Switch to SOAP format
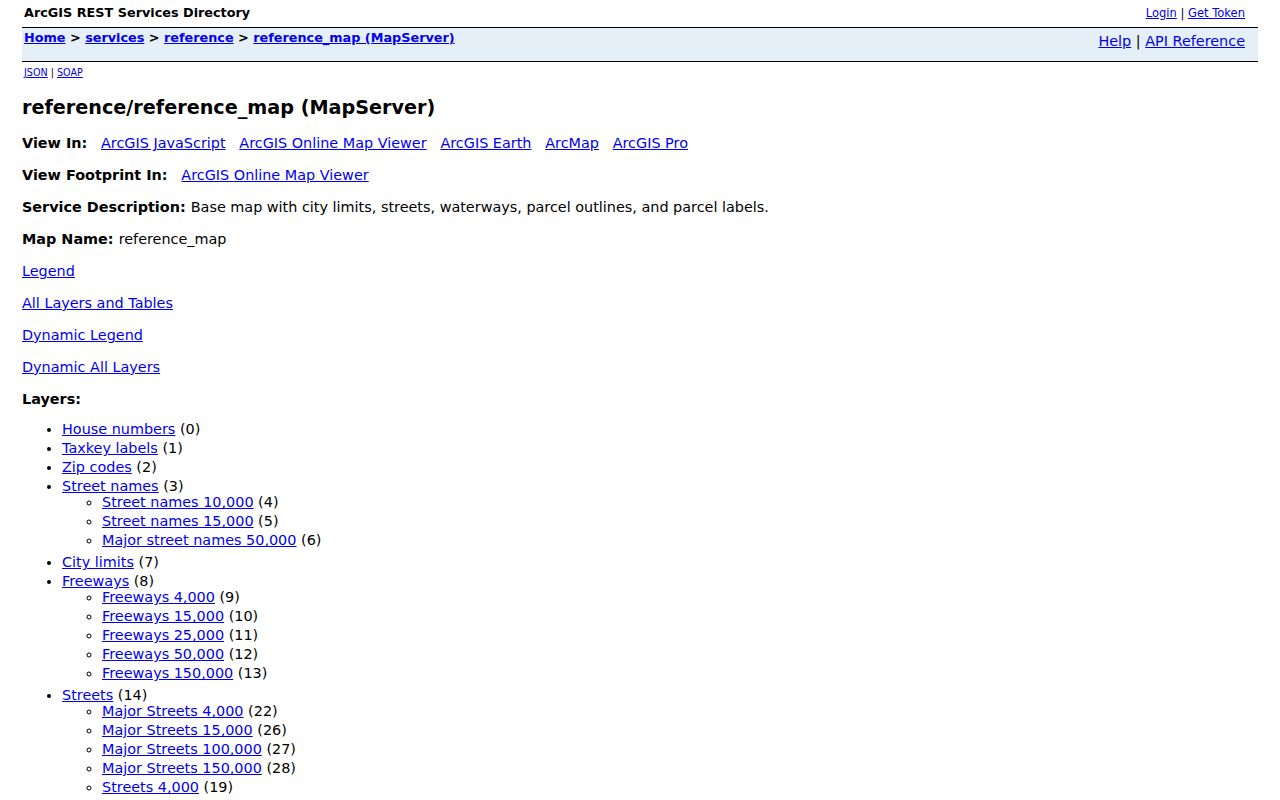 click(70, 73)
